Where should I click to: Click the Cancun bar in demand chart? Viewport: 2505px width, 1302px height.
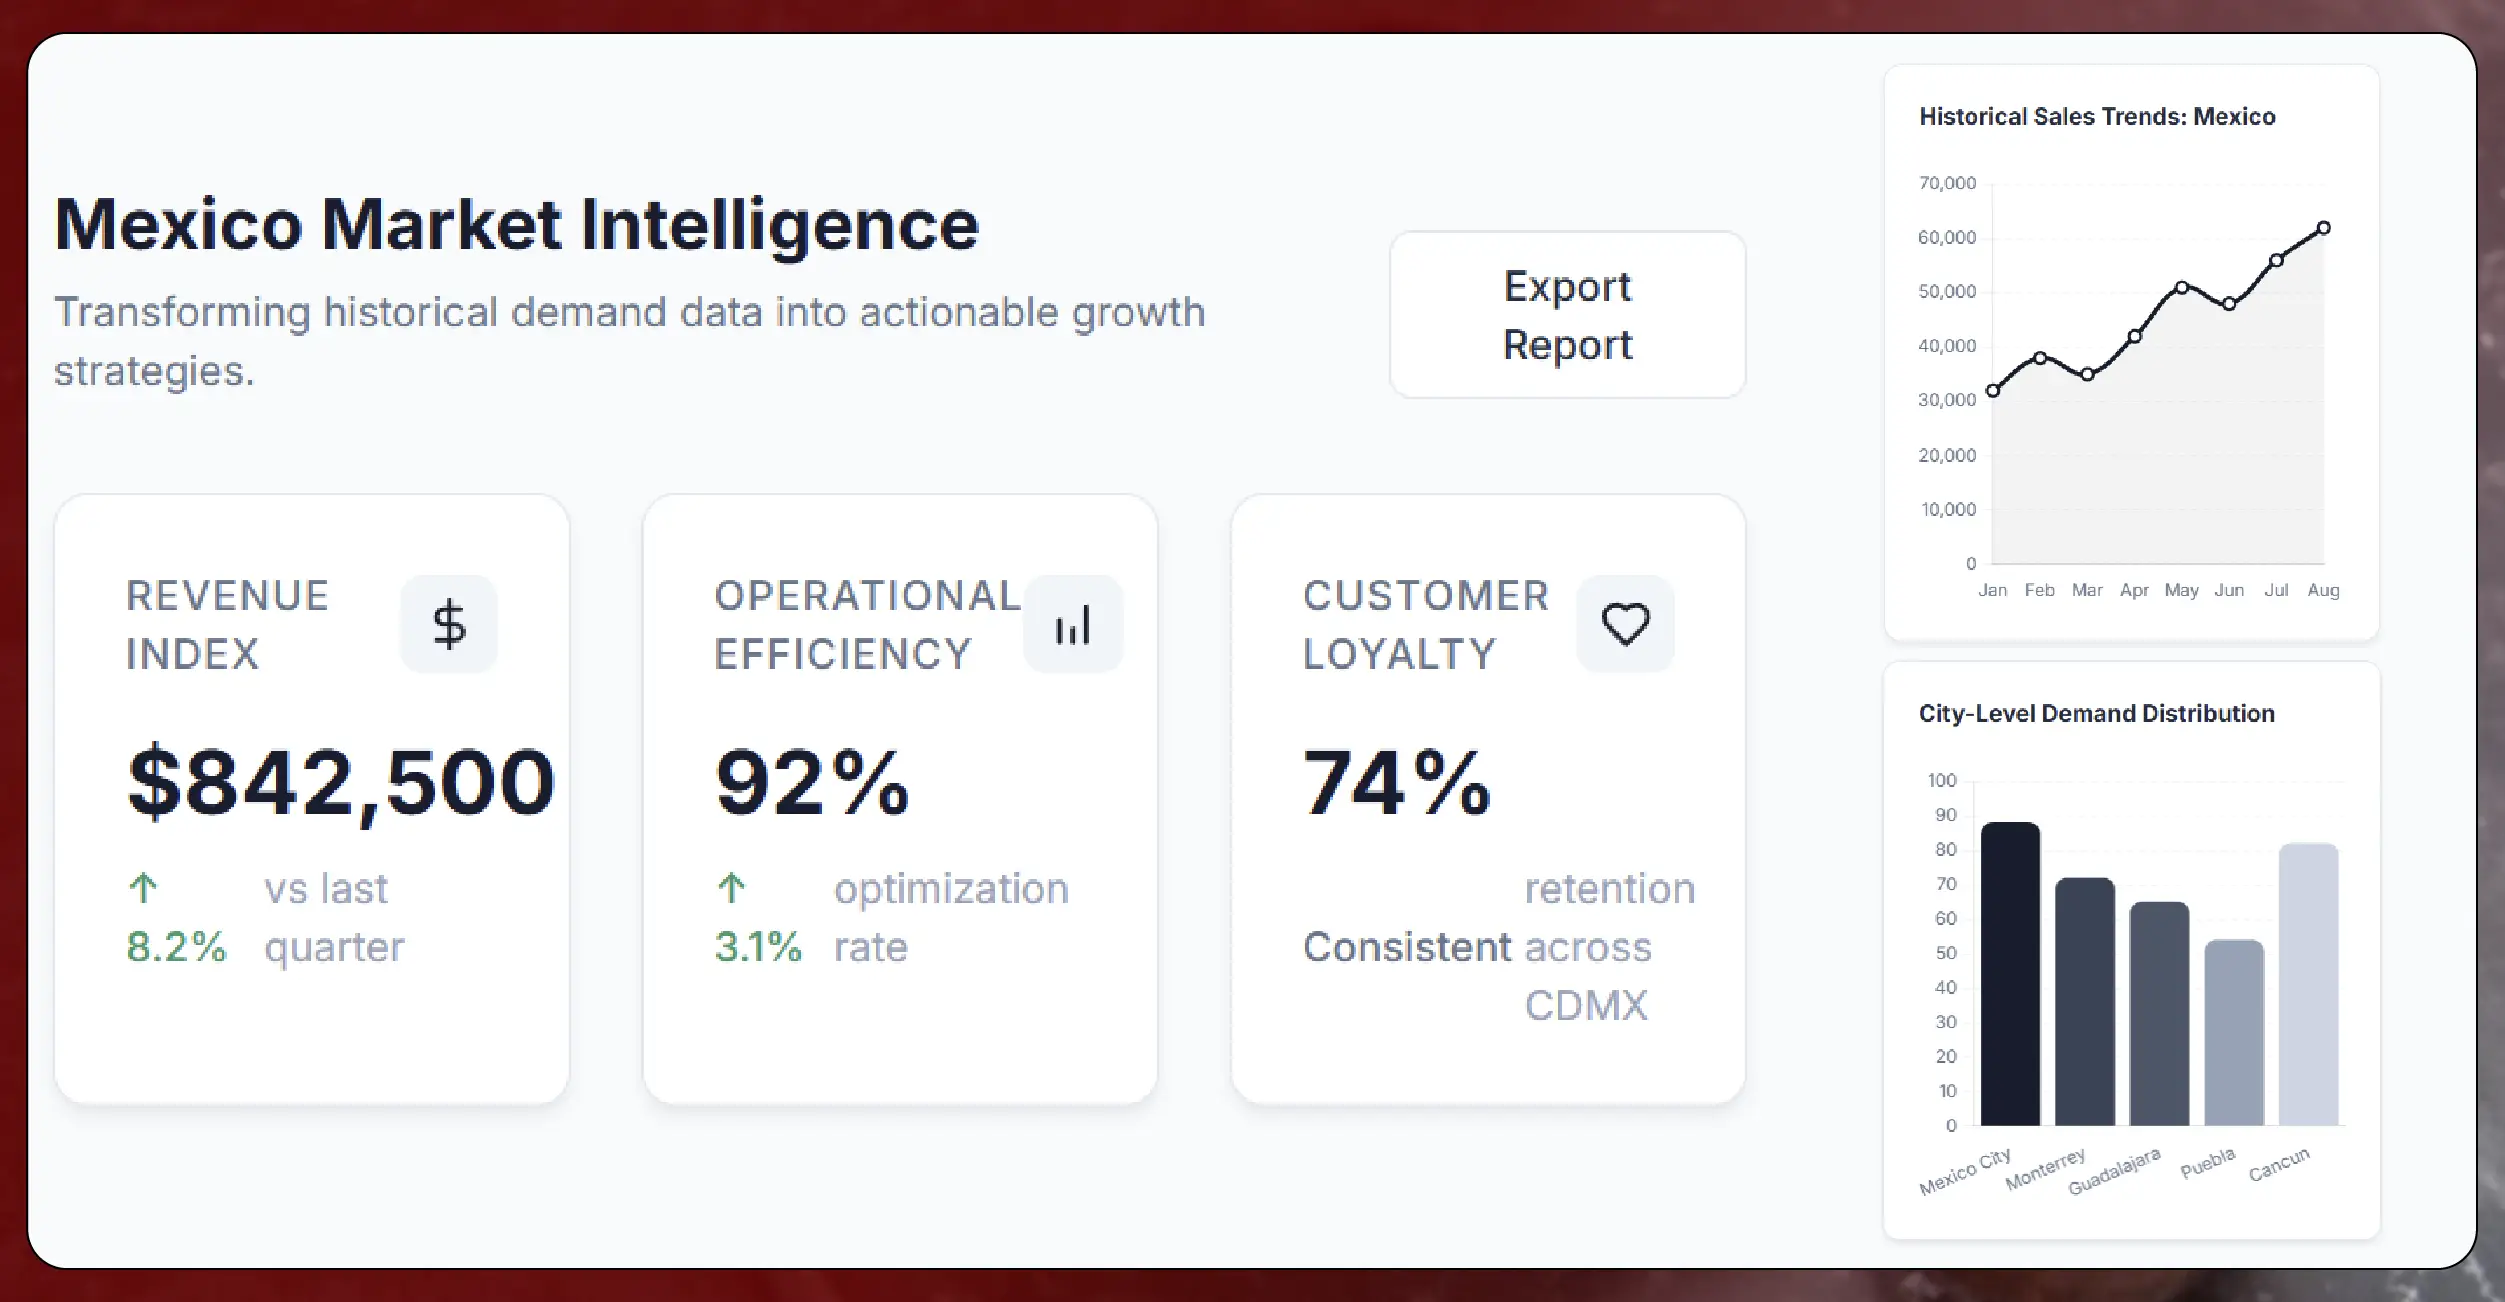click(x=2308, y=985)
